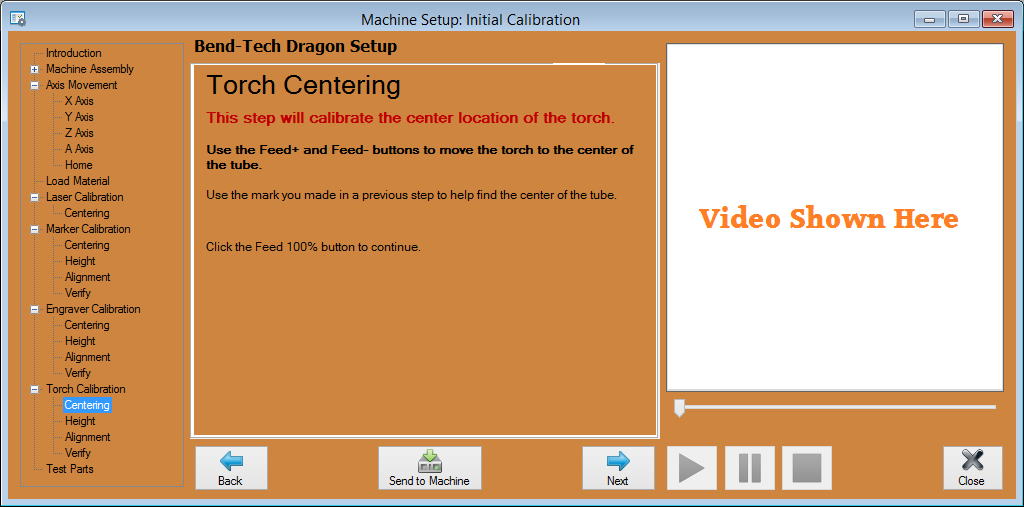Go to the Next setup step
1024x507 pixels.
[x=618, y=468]
